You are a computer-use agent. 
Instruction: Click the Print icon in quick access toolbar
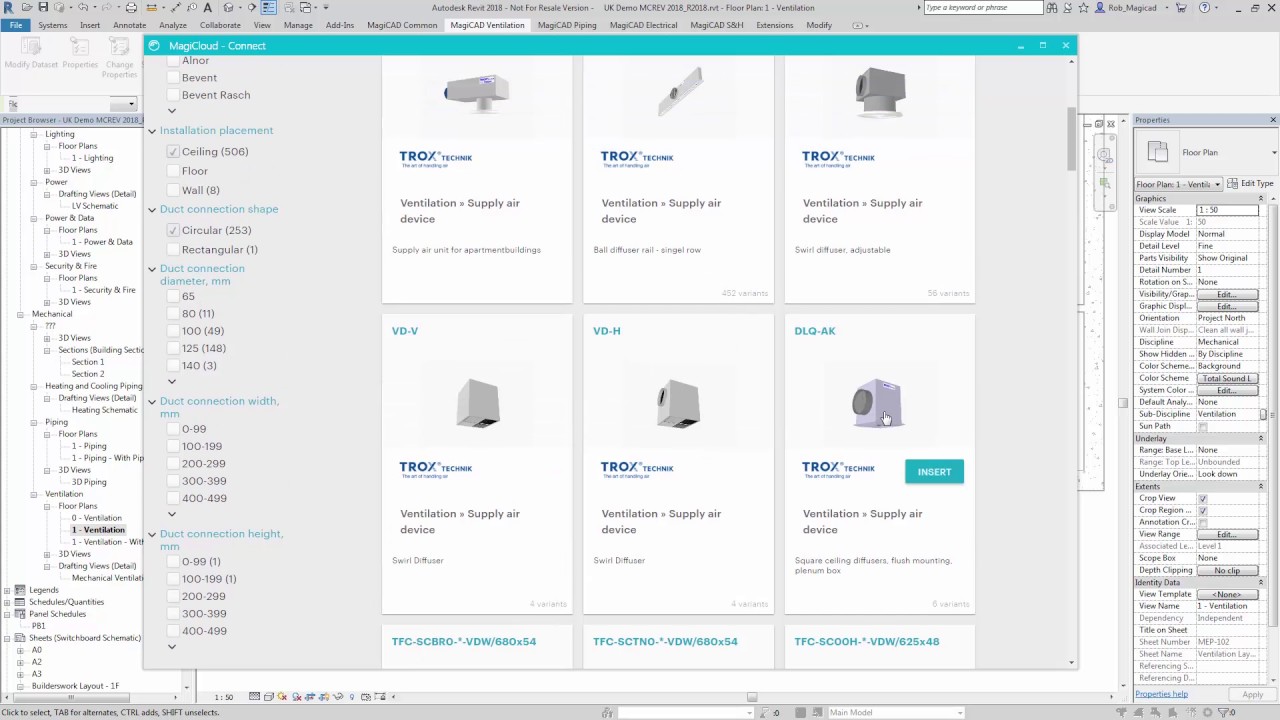click(131, 7)
